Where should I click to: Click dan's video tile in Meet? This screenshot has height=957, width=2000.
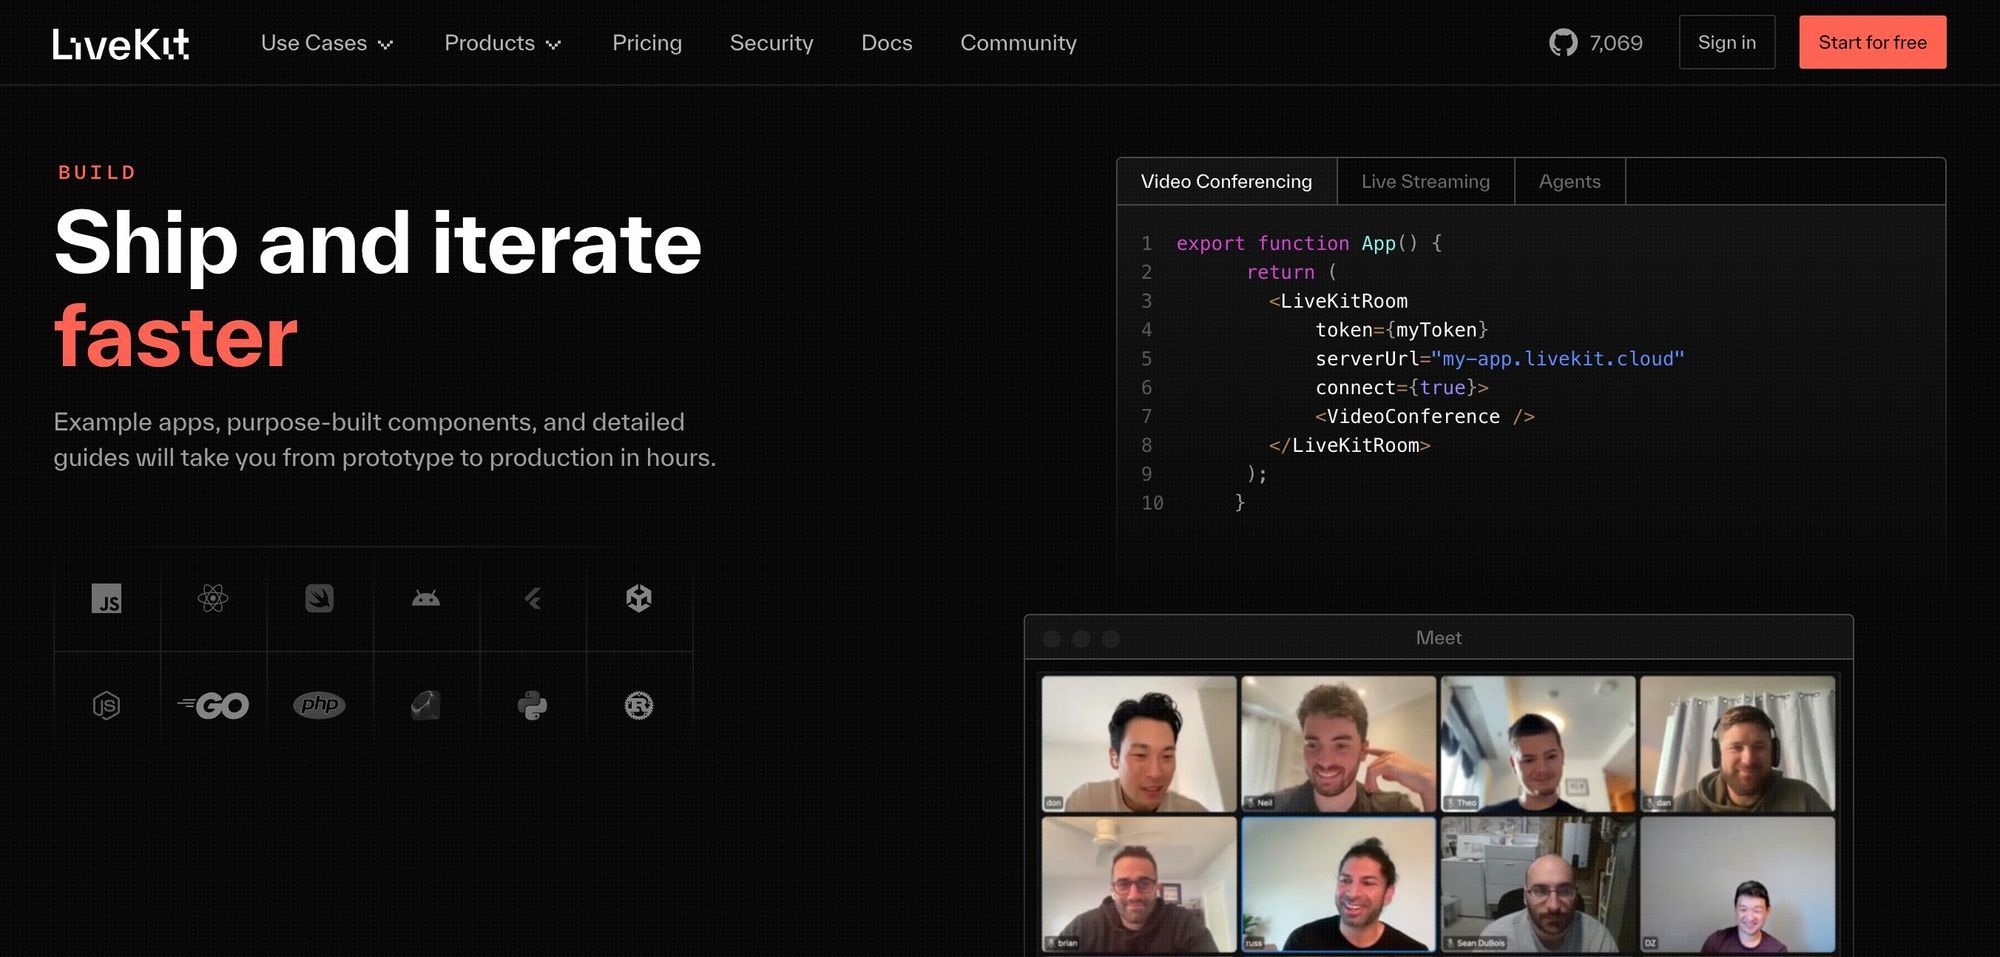click(1737, 743)
